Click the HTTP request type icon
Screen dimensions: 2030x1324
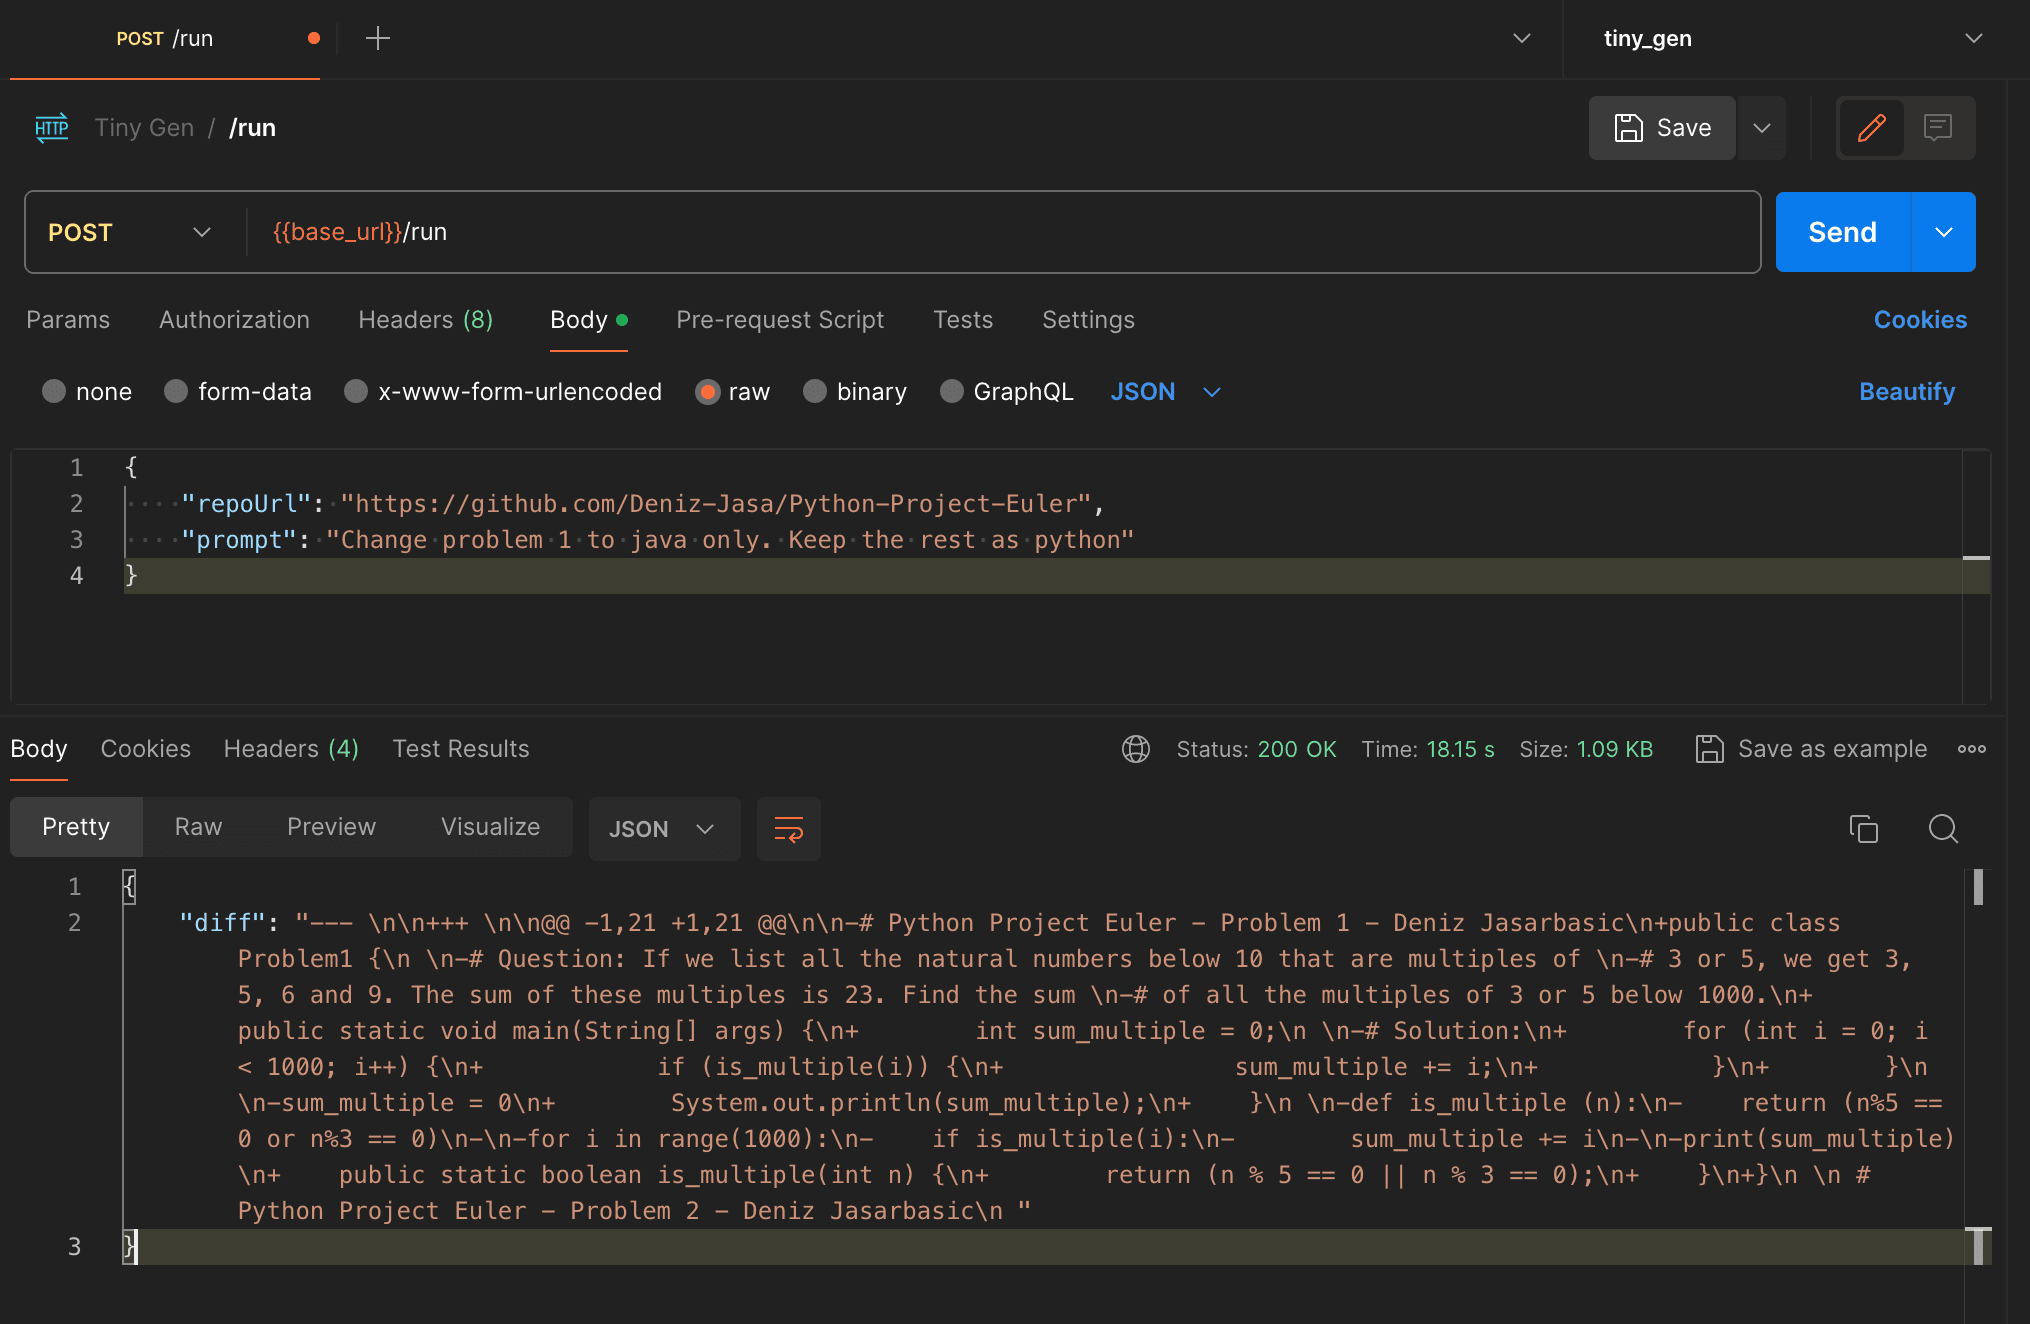point(52,128)
